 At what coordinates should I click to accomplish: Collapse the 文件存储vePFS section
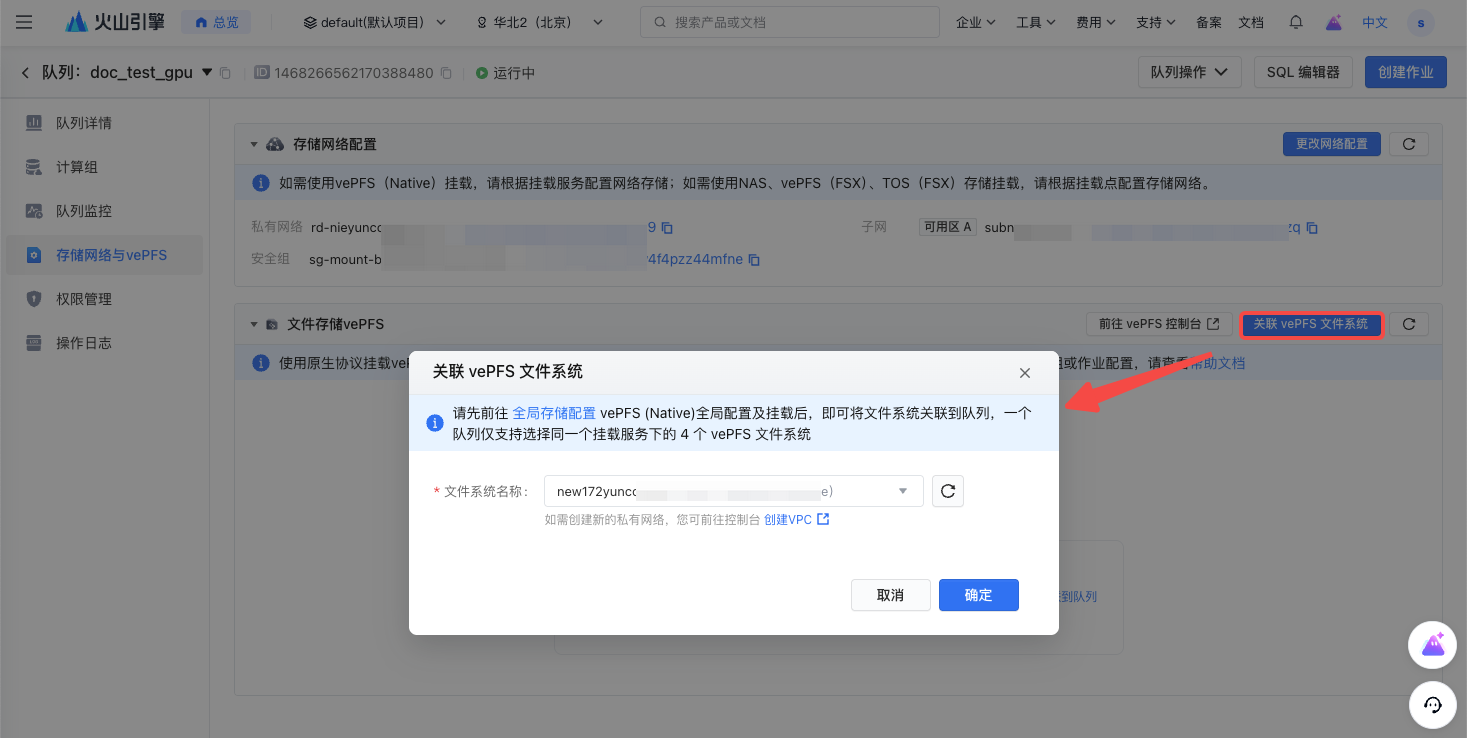[x=254, y=324]
